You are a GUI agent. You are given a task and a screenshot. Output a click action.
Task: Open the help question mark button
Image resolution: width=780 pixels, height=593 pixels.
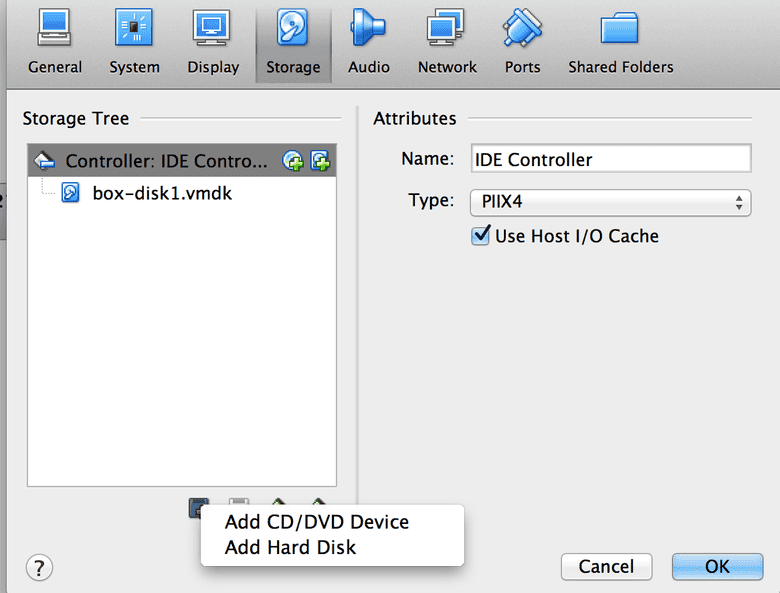click(x=39, y=568)
